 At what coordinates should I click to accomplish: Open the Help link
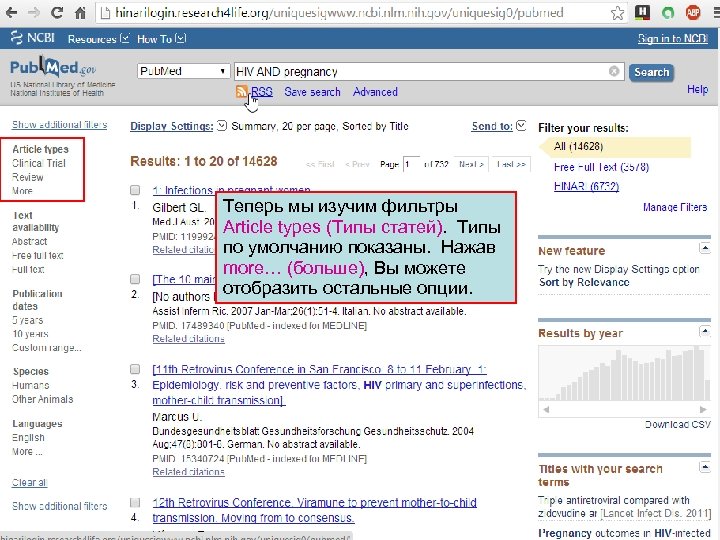click(x=697, y=89)
